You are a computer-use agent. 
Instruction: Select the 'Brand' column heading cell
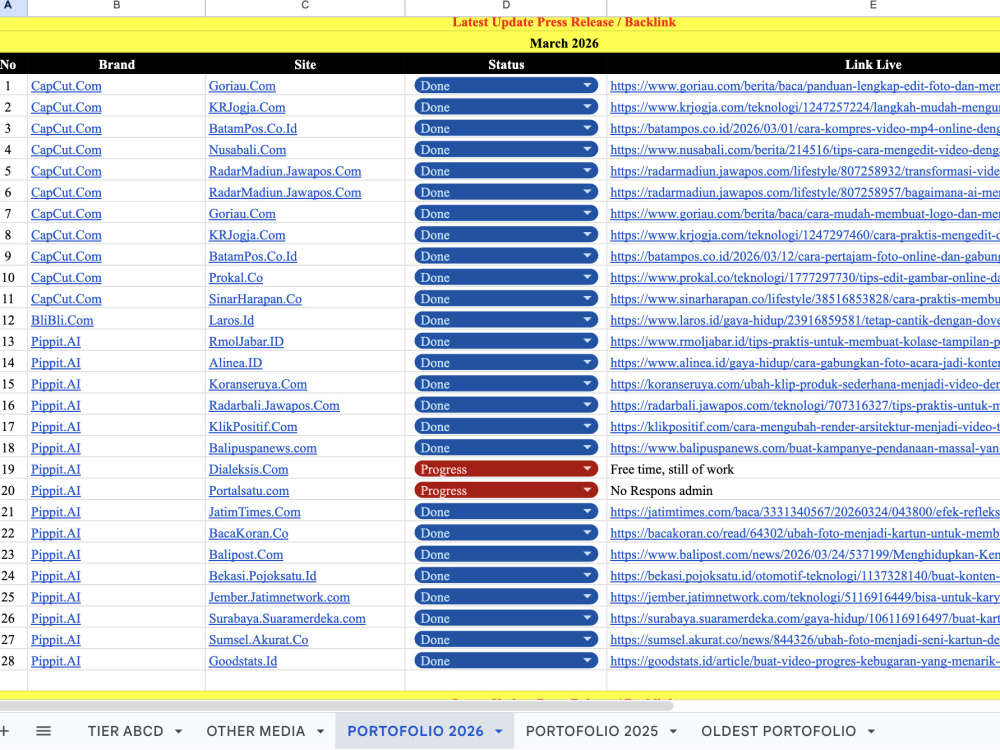tap(116, 64)
